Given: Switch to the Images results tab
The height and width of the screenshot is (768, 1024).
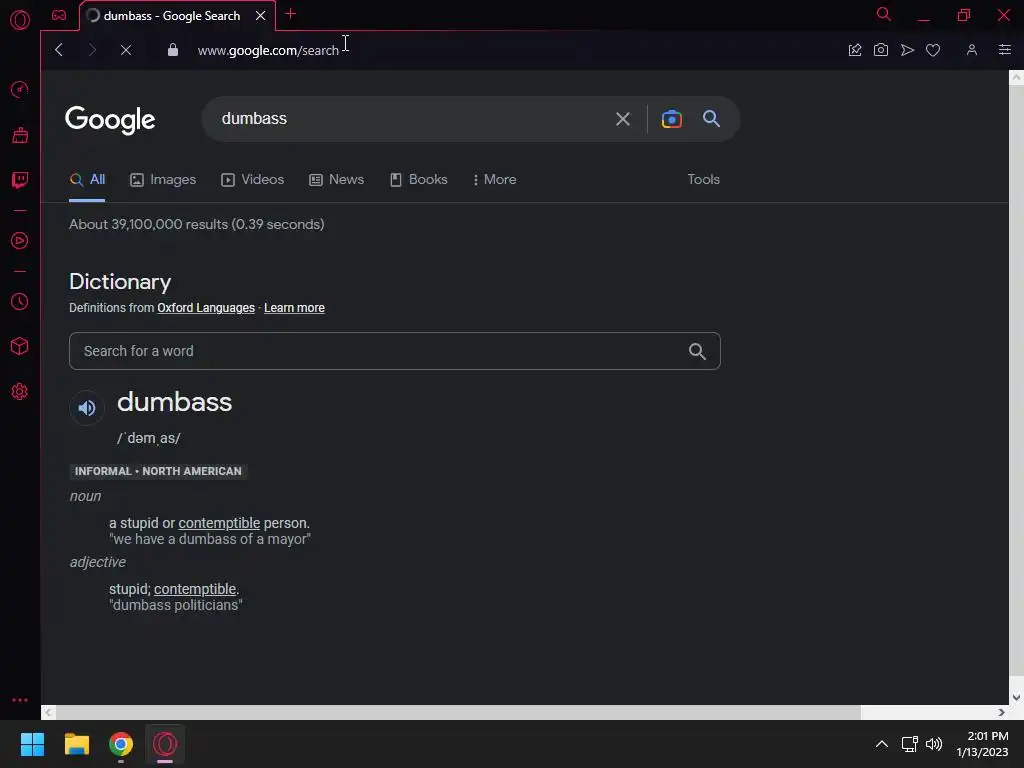Looking at the screenshot, I should click(x=163, y=180).
